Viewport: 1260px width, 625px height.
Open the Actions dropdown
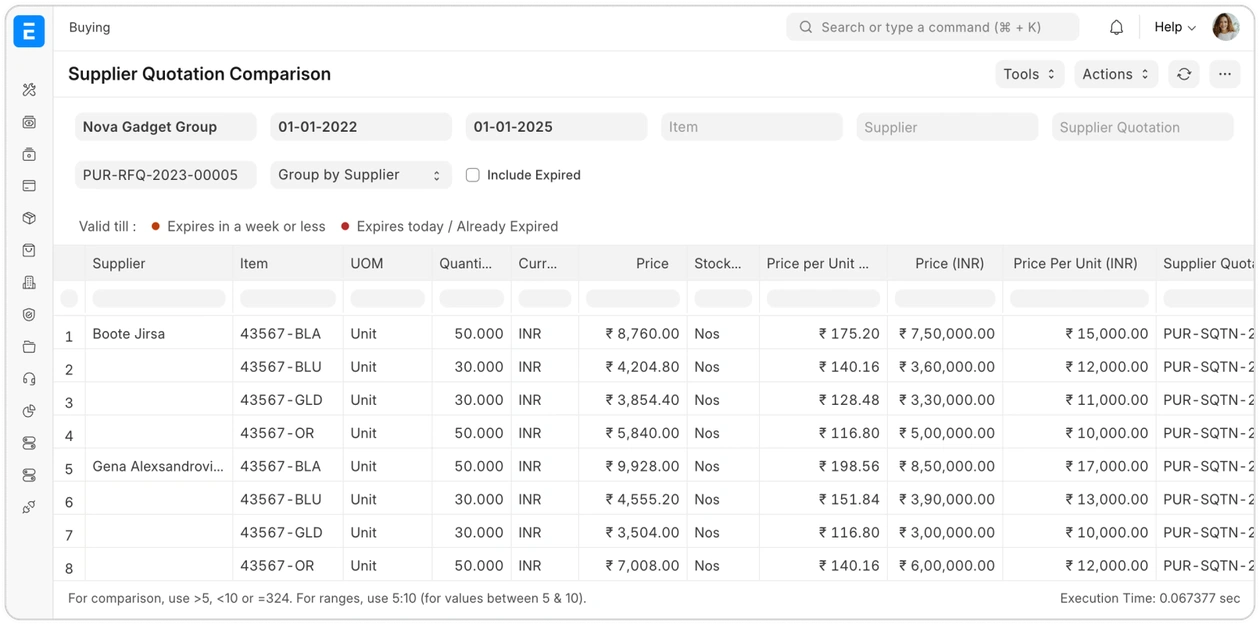pyautogui.click(x=1116, y=74)
